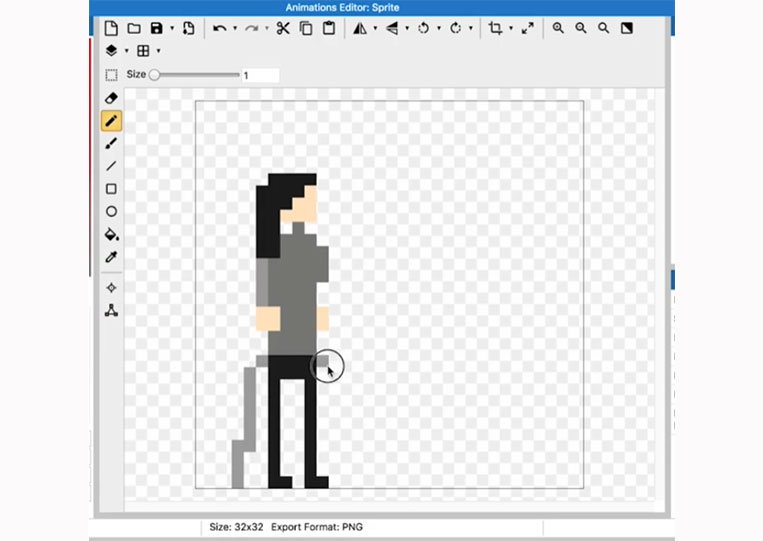
Task: Click the 'Size: 32x32' status text
Action: [236, 527]
